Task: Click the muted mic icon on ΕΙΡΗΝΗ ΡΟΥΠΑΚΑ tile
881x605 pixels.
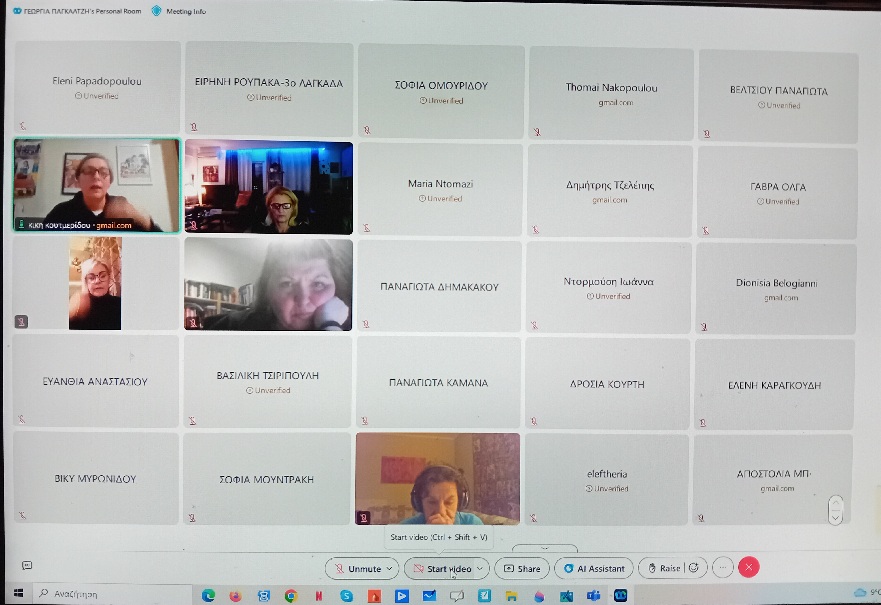Action: coord(193,127)
